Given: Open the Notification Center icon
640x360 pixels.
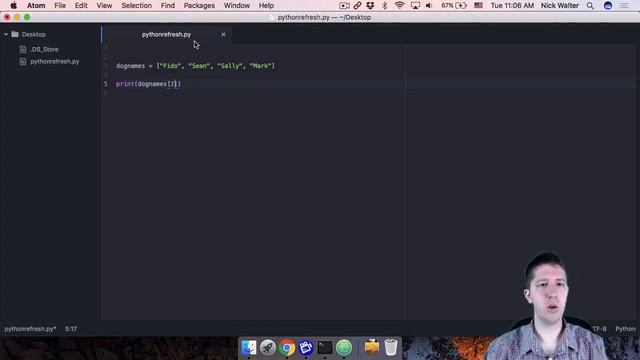Looking at the screenshot, I should point(624,6).
